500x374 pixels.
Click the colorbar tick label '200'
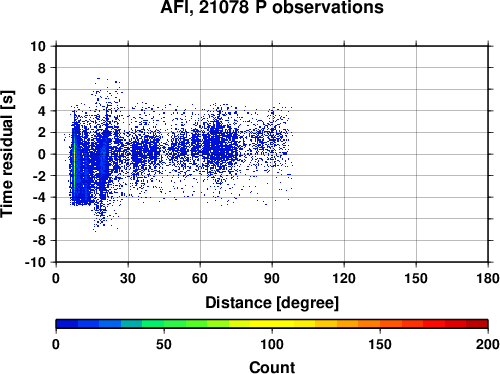(488, 344)
